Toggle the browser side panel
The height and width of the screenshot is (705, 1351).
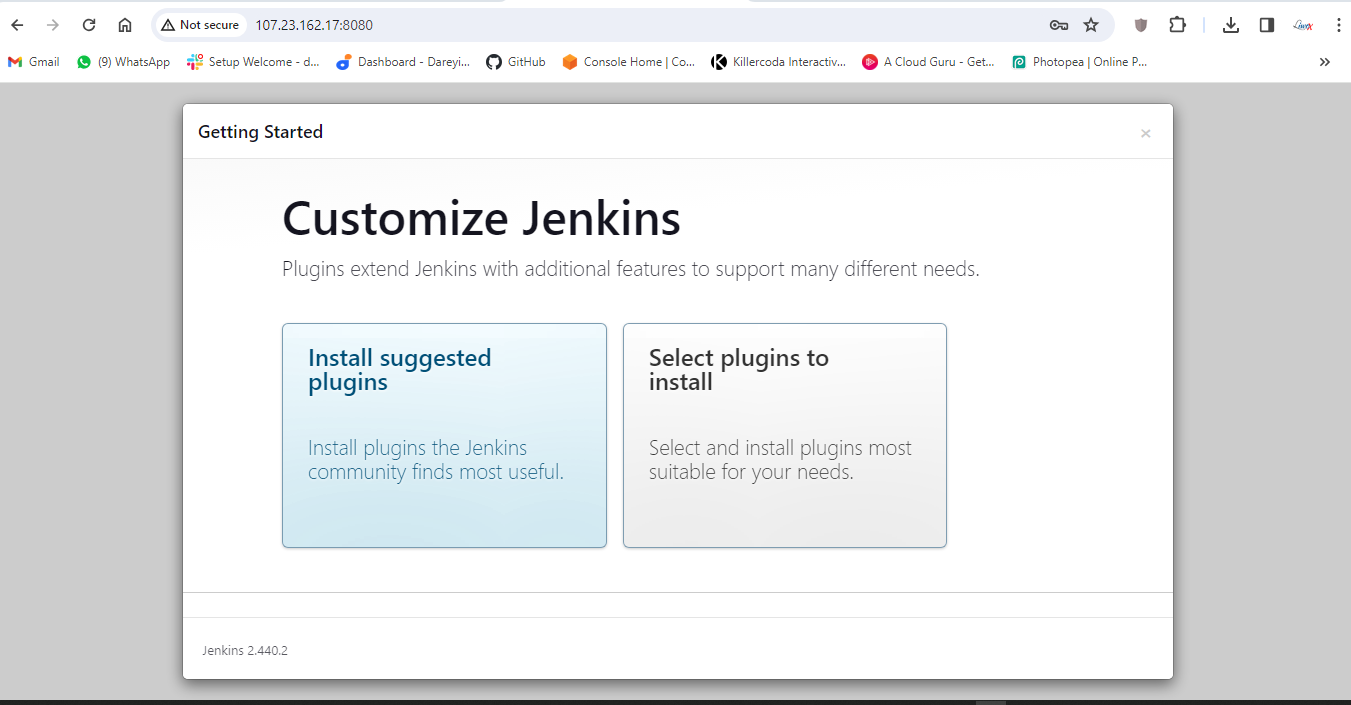(x=1266, y=25)
